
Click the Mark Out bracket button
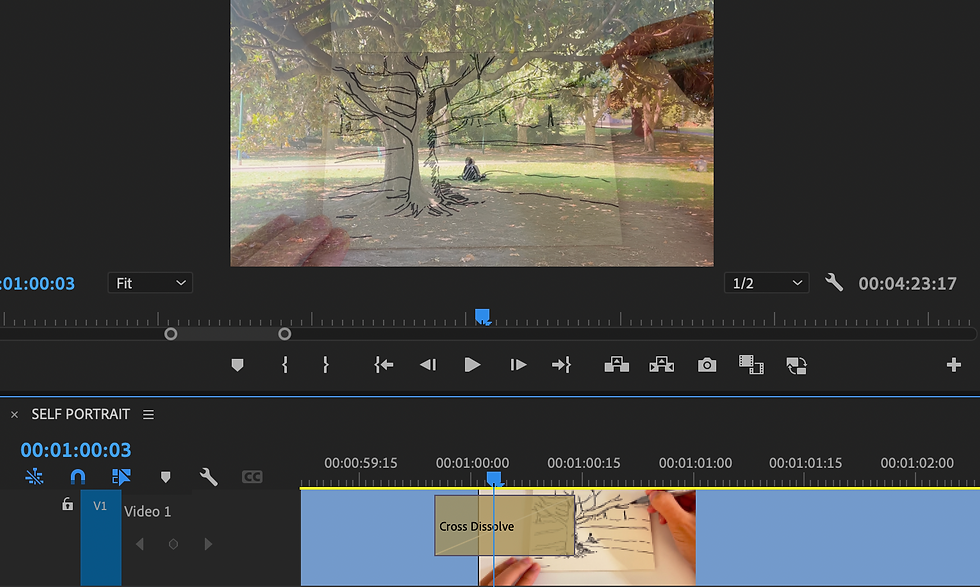pyautogui.click(x=326, y=365)
